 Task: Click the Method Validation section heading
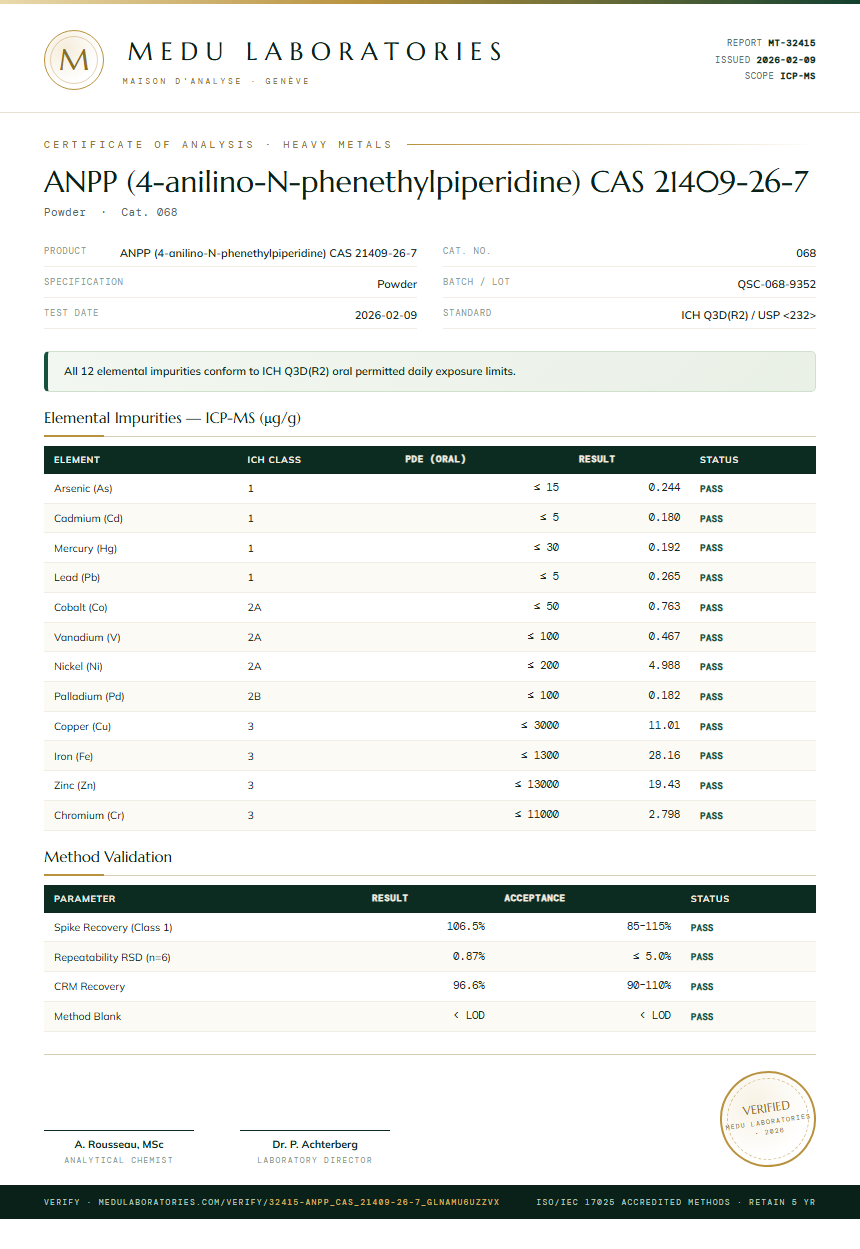[108, 857]
